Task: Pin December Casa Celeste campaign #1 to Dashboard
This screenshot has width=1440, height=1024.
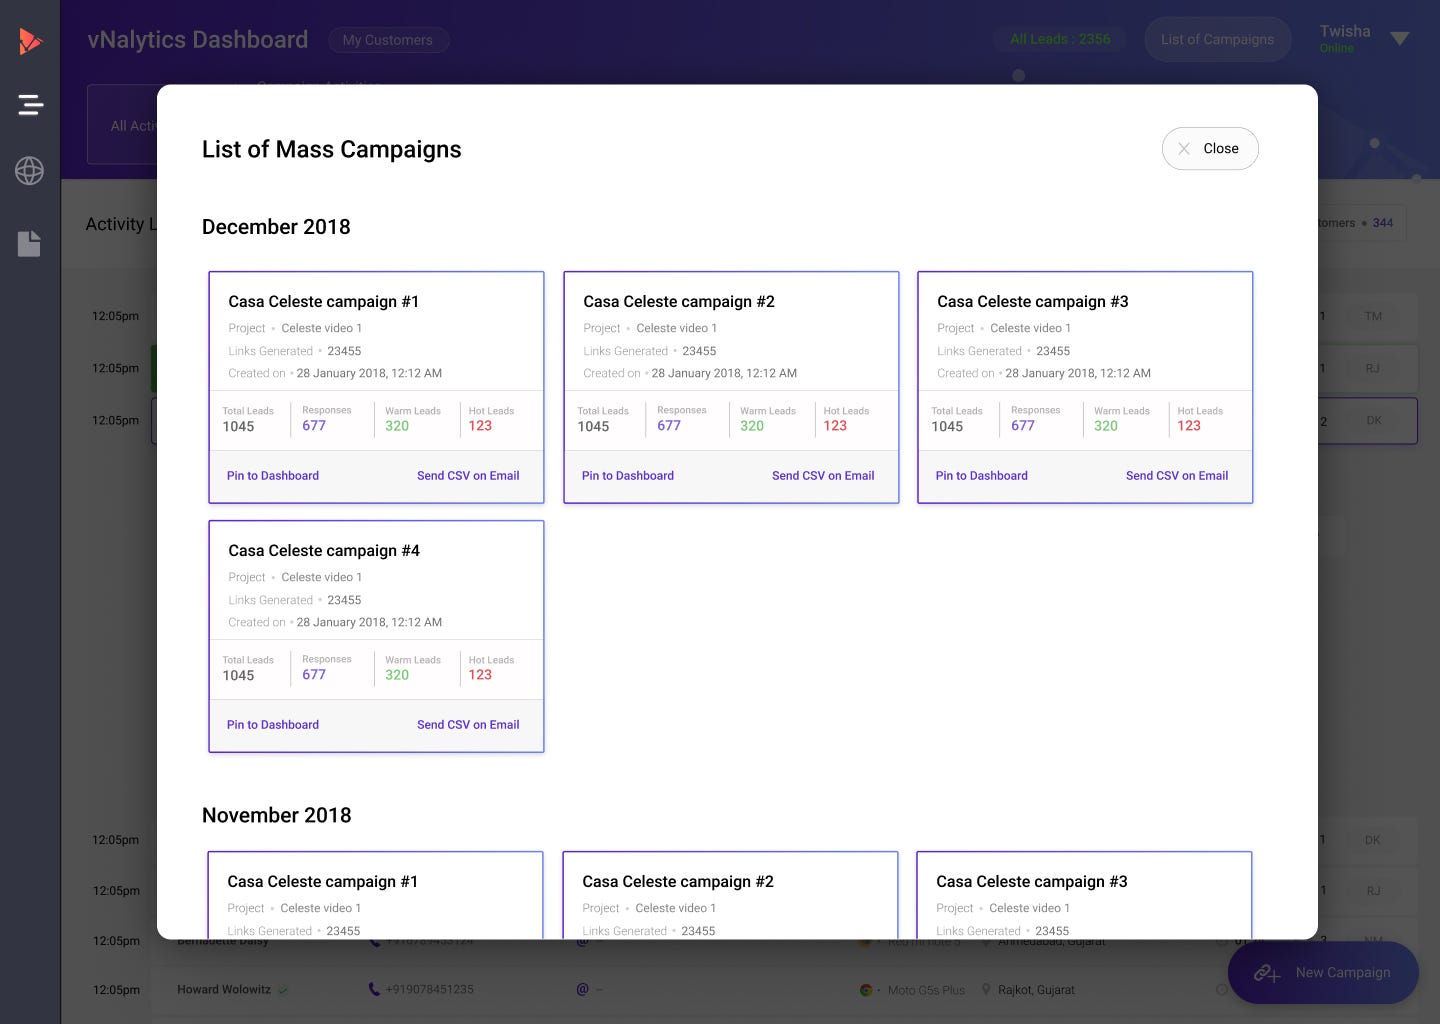Action: (273, 476)
